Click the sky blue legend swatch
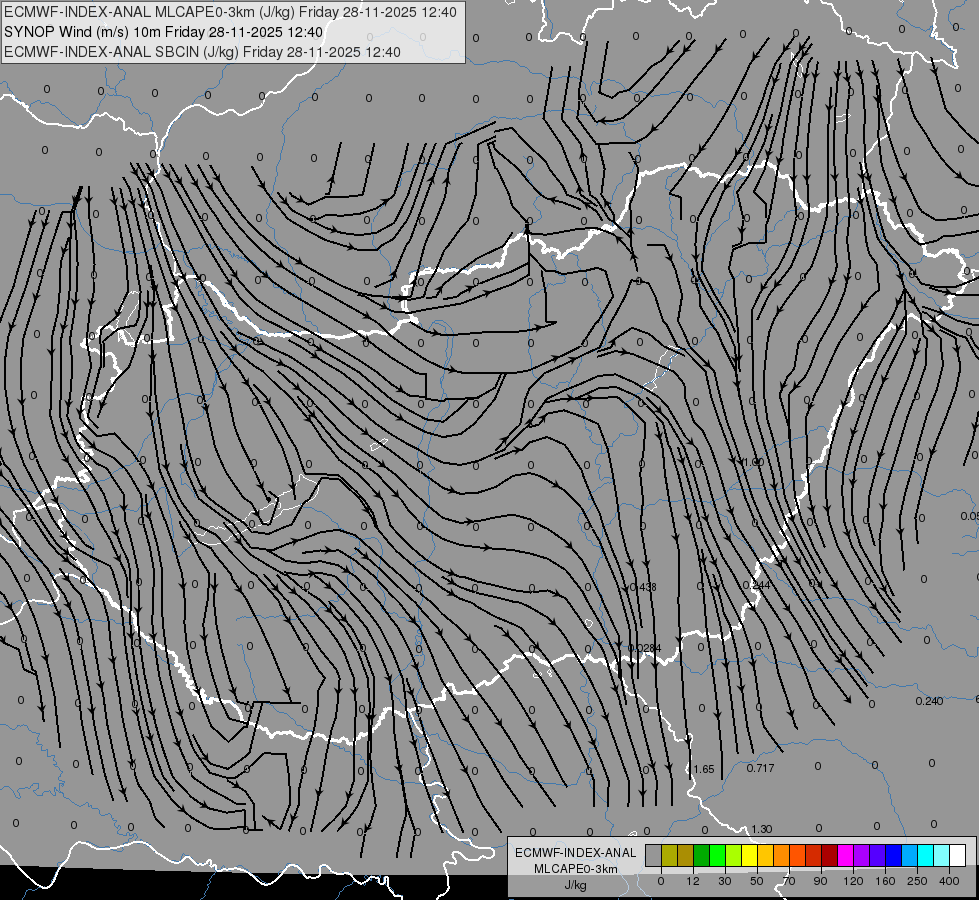This screenshot has height=900, width=979. coord(910,855)
